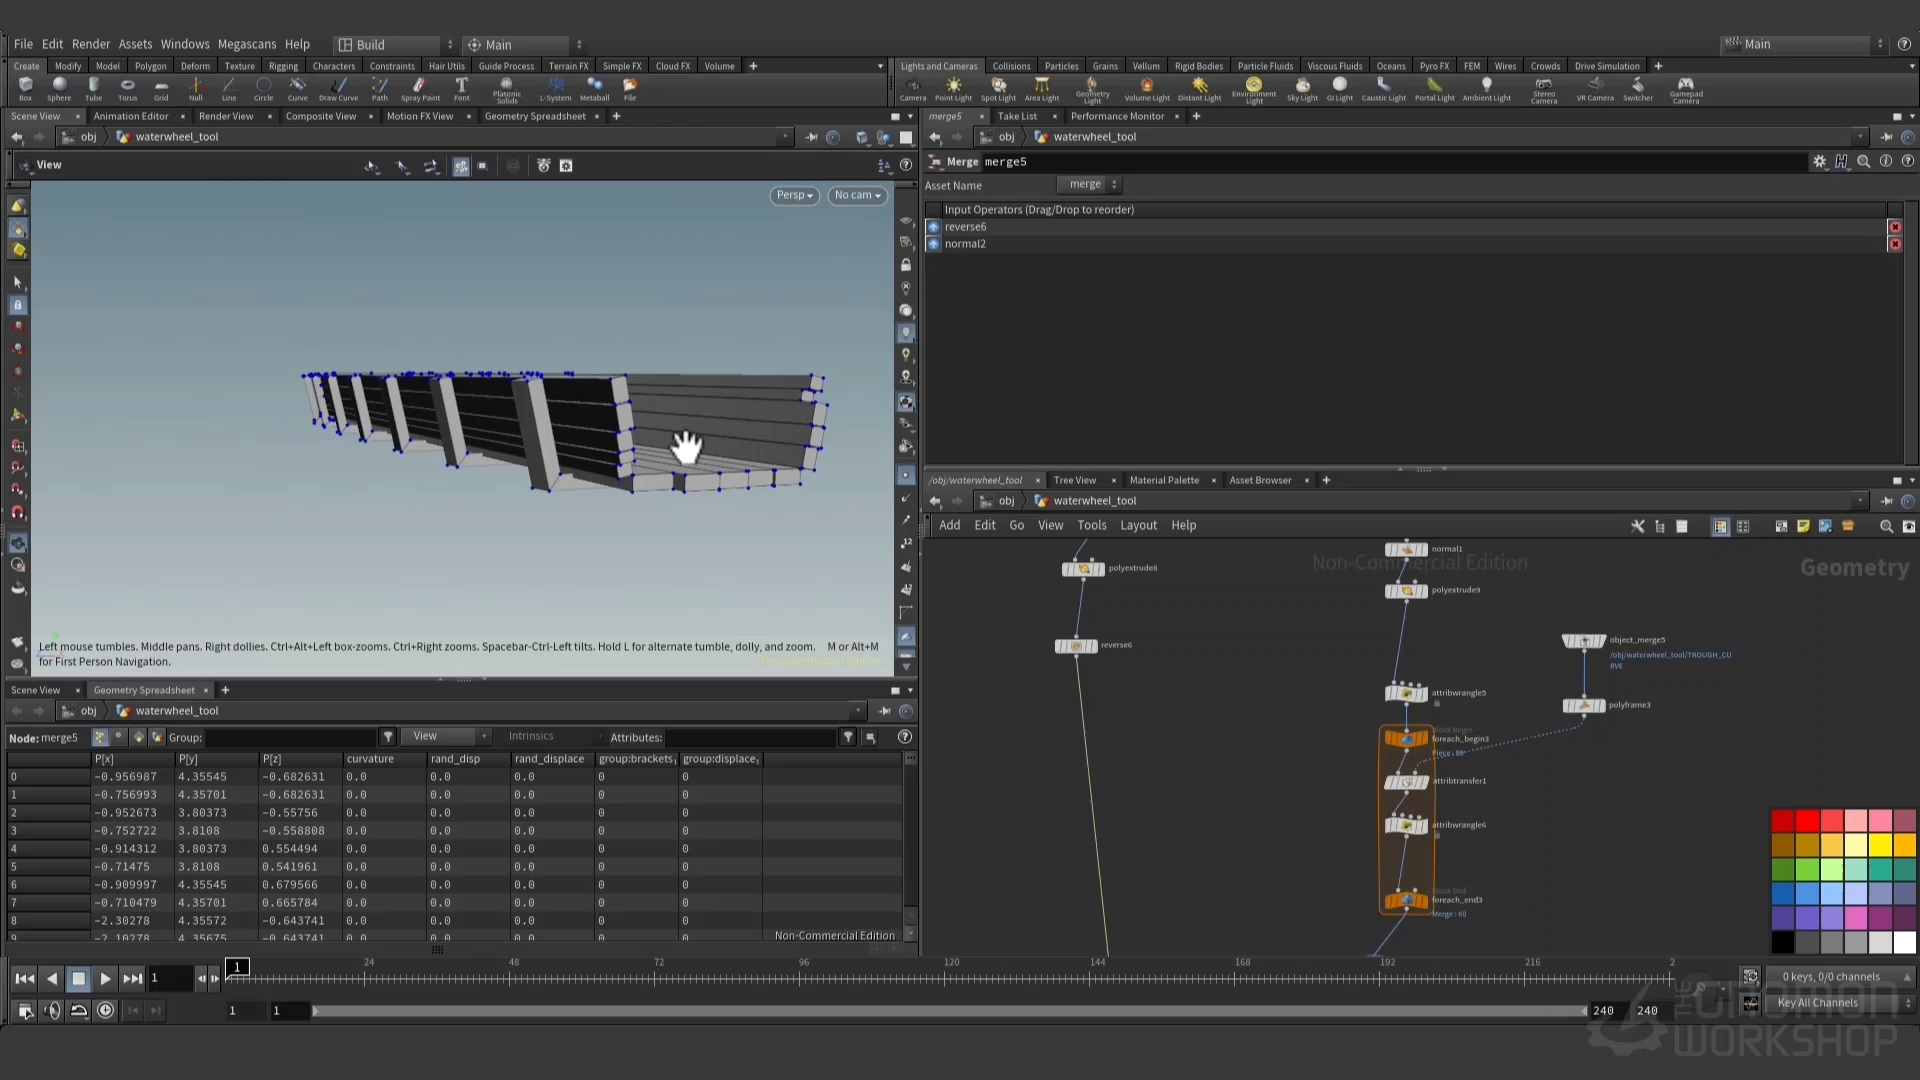Select the Sphere shelf tool

click(59, 88)
